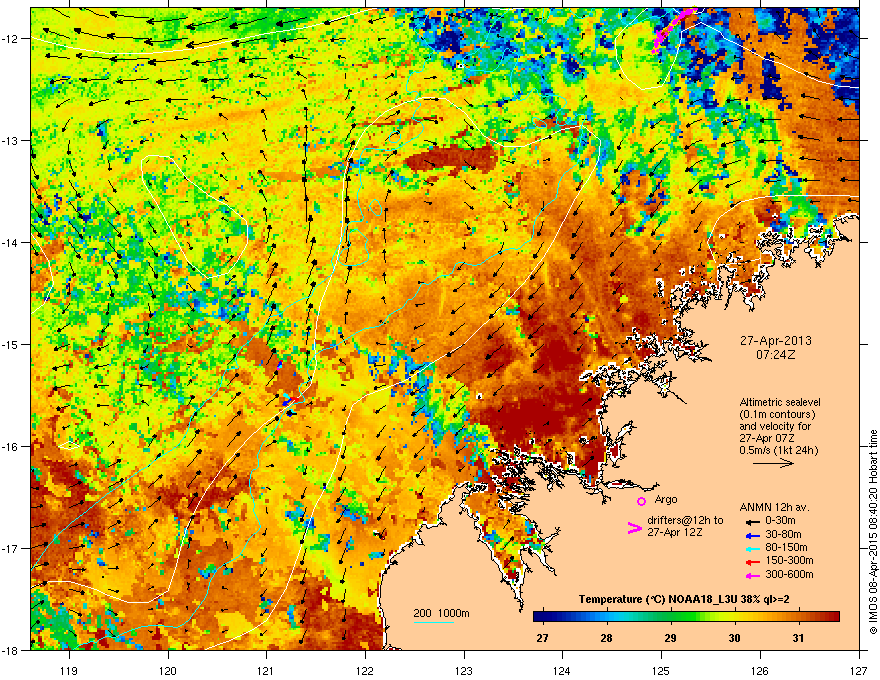This screenshot has height=680, width=880.
Task: Click longitude axis label 124
Action: coord(562,670)
